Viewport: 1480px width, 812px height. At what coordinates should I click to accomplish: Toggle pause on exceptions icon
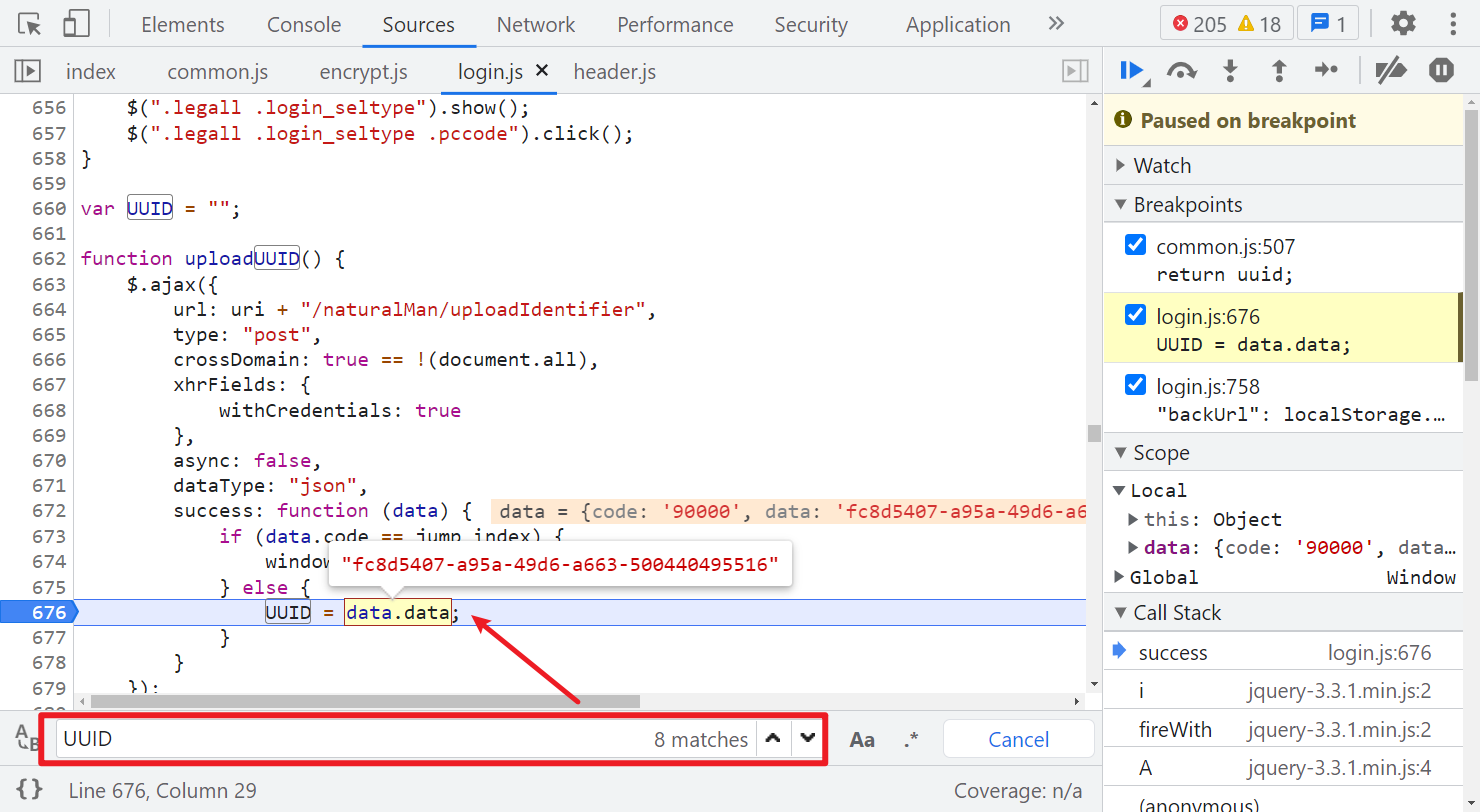coord(1441,70)
